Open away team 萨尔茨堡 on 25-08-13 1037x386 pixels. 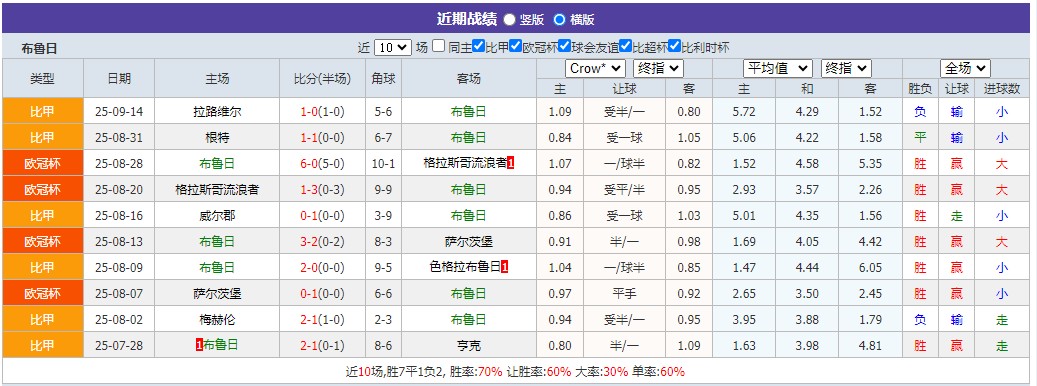468,241
